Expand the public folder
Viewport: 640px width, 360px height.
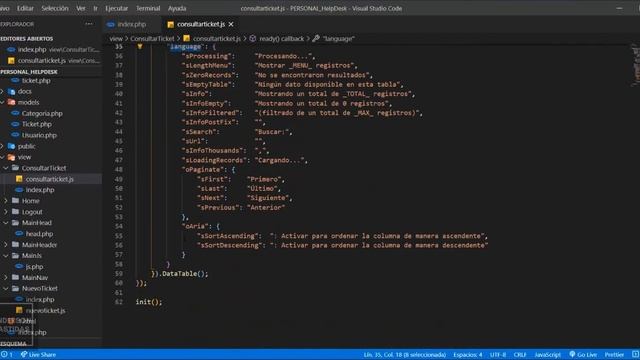point(26,146)
